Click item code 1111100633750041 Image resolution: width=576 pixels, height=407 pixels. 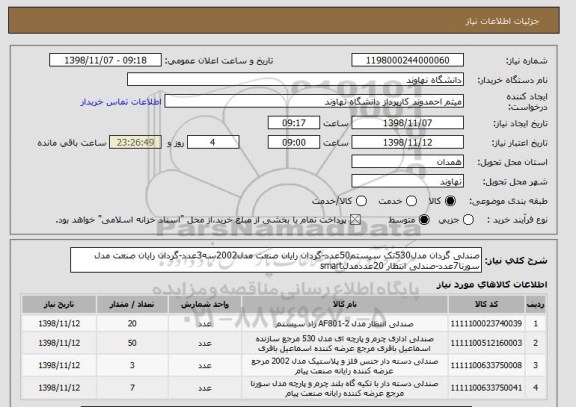click(x=486, y=388)
